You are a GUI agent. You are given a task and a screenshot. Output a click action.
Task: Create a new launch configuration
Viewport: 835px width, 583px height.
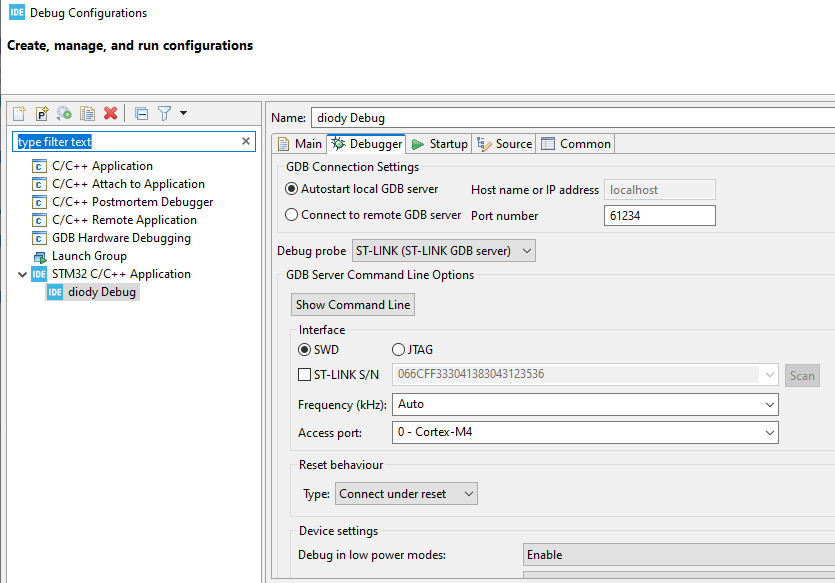pos(19,113)
